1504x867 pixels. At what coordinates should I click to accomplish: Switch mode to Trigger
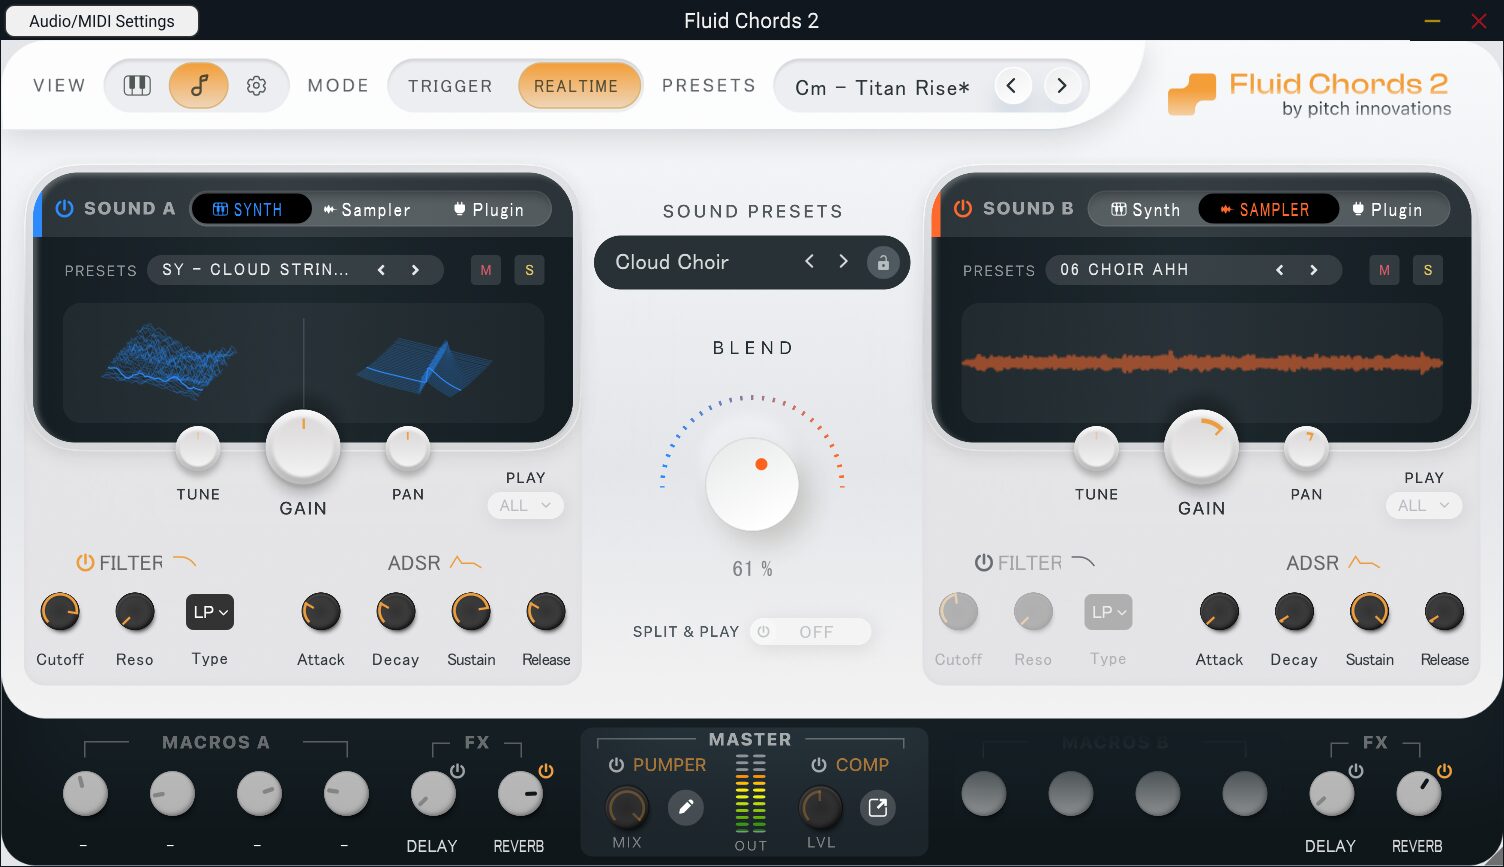point(450,86)
